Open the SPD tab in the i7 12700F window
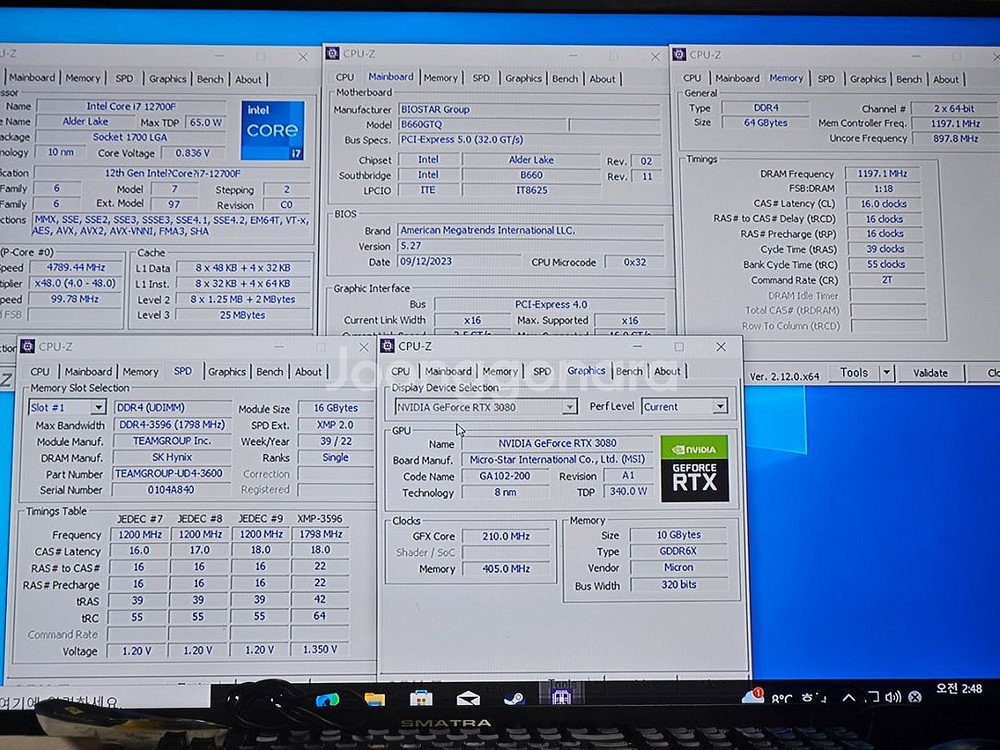 [124, 78]
